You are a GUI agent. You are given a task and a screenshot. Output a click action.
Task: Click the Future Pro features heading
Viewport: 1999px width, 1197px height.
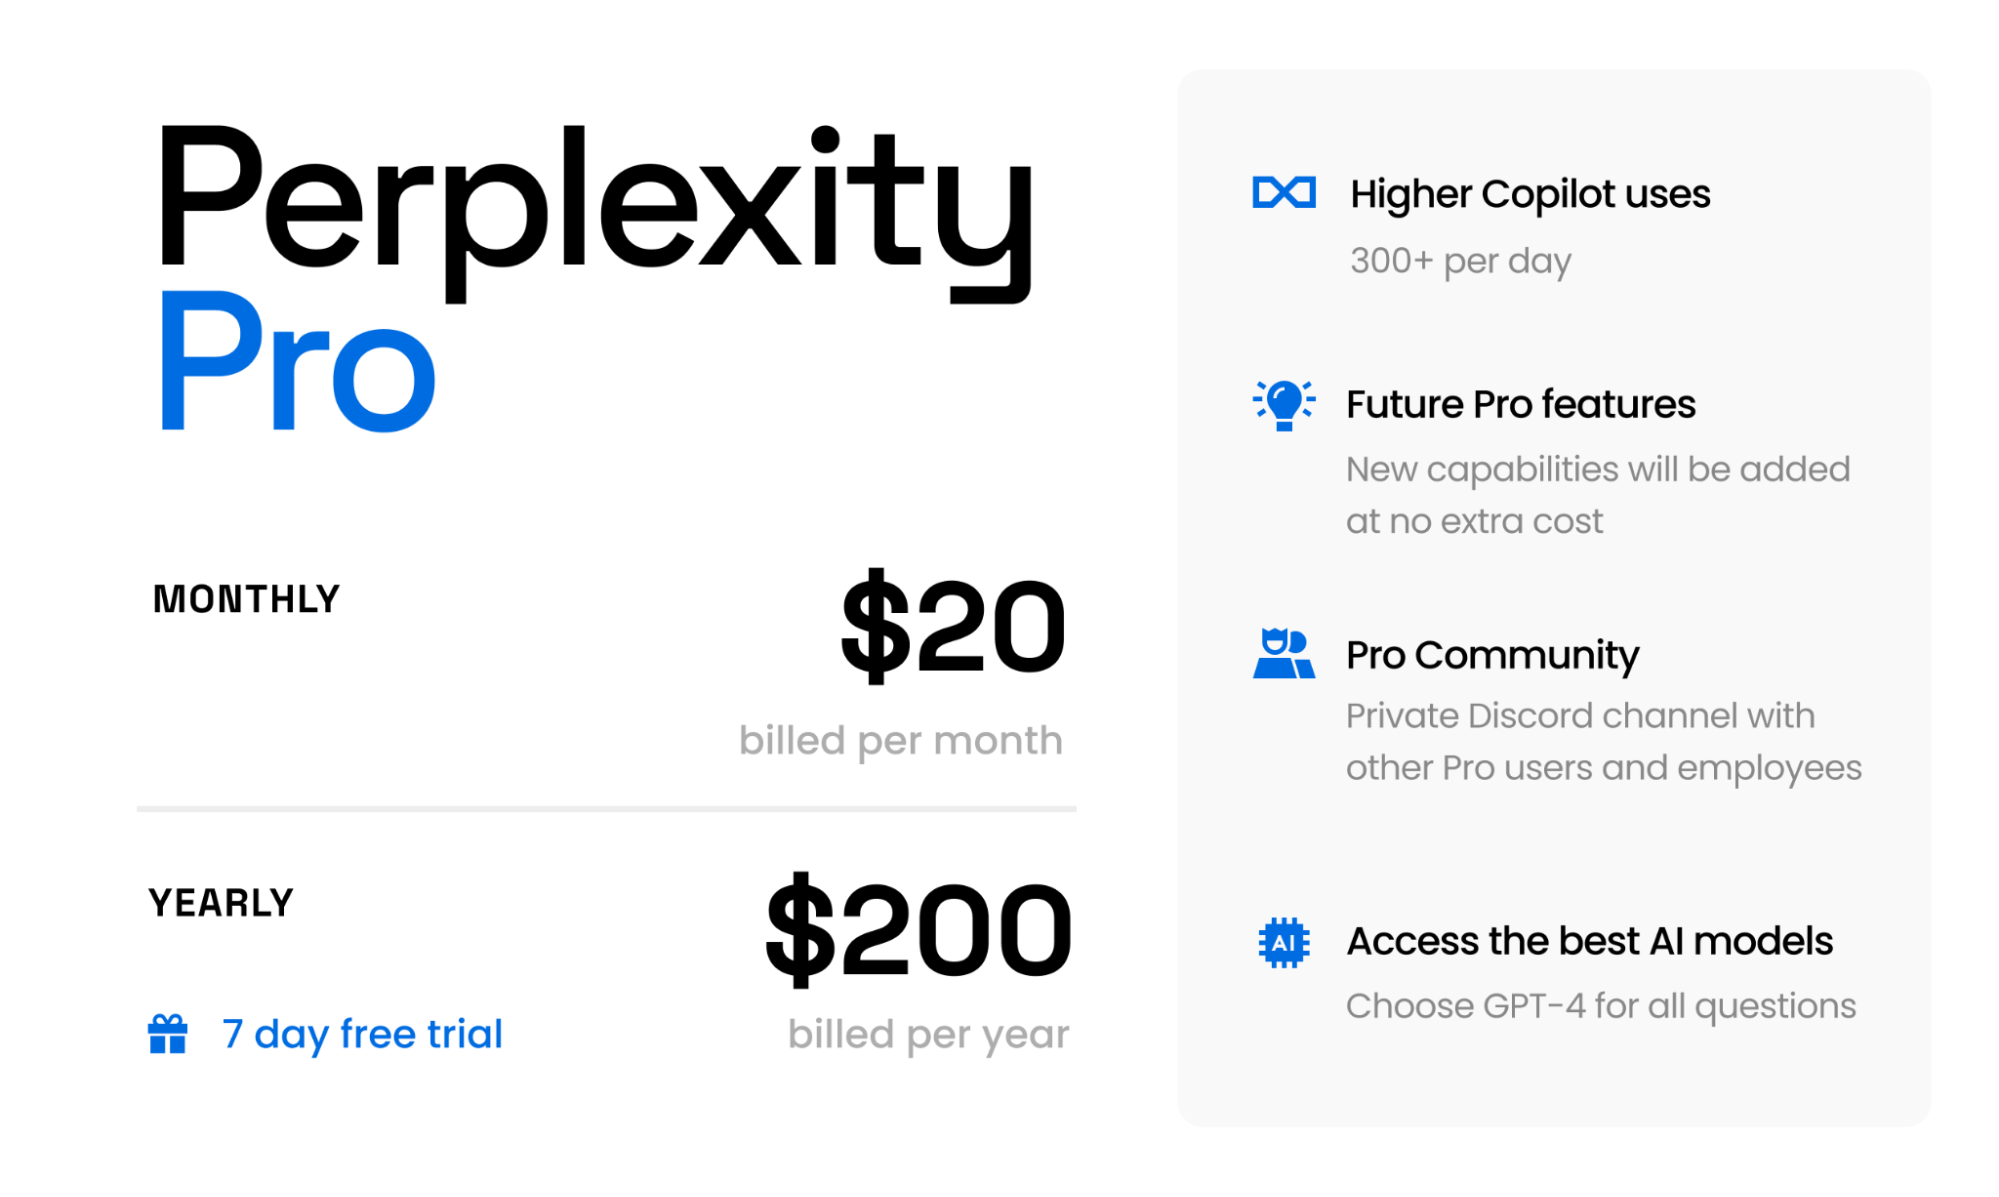click(x=1520, y=404)
